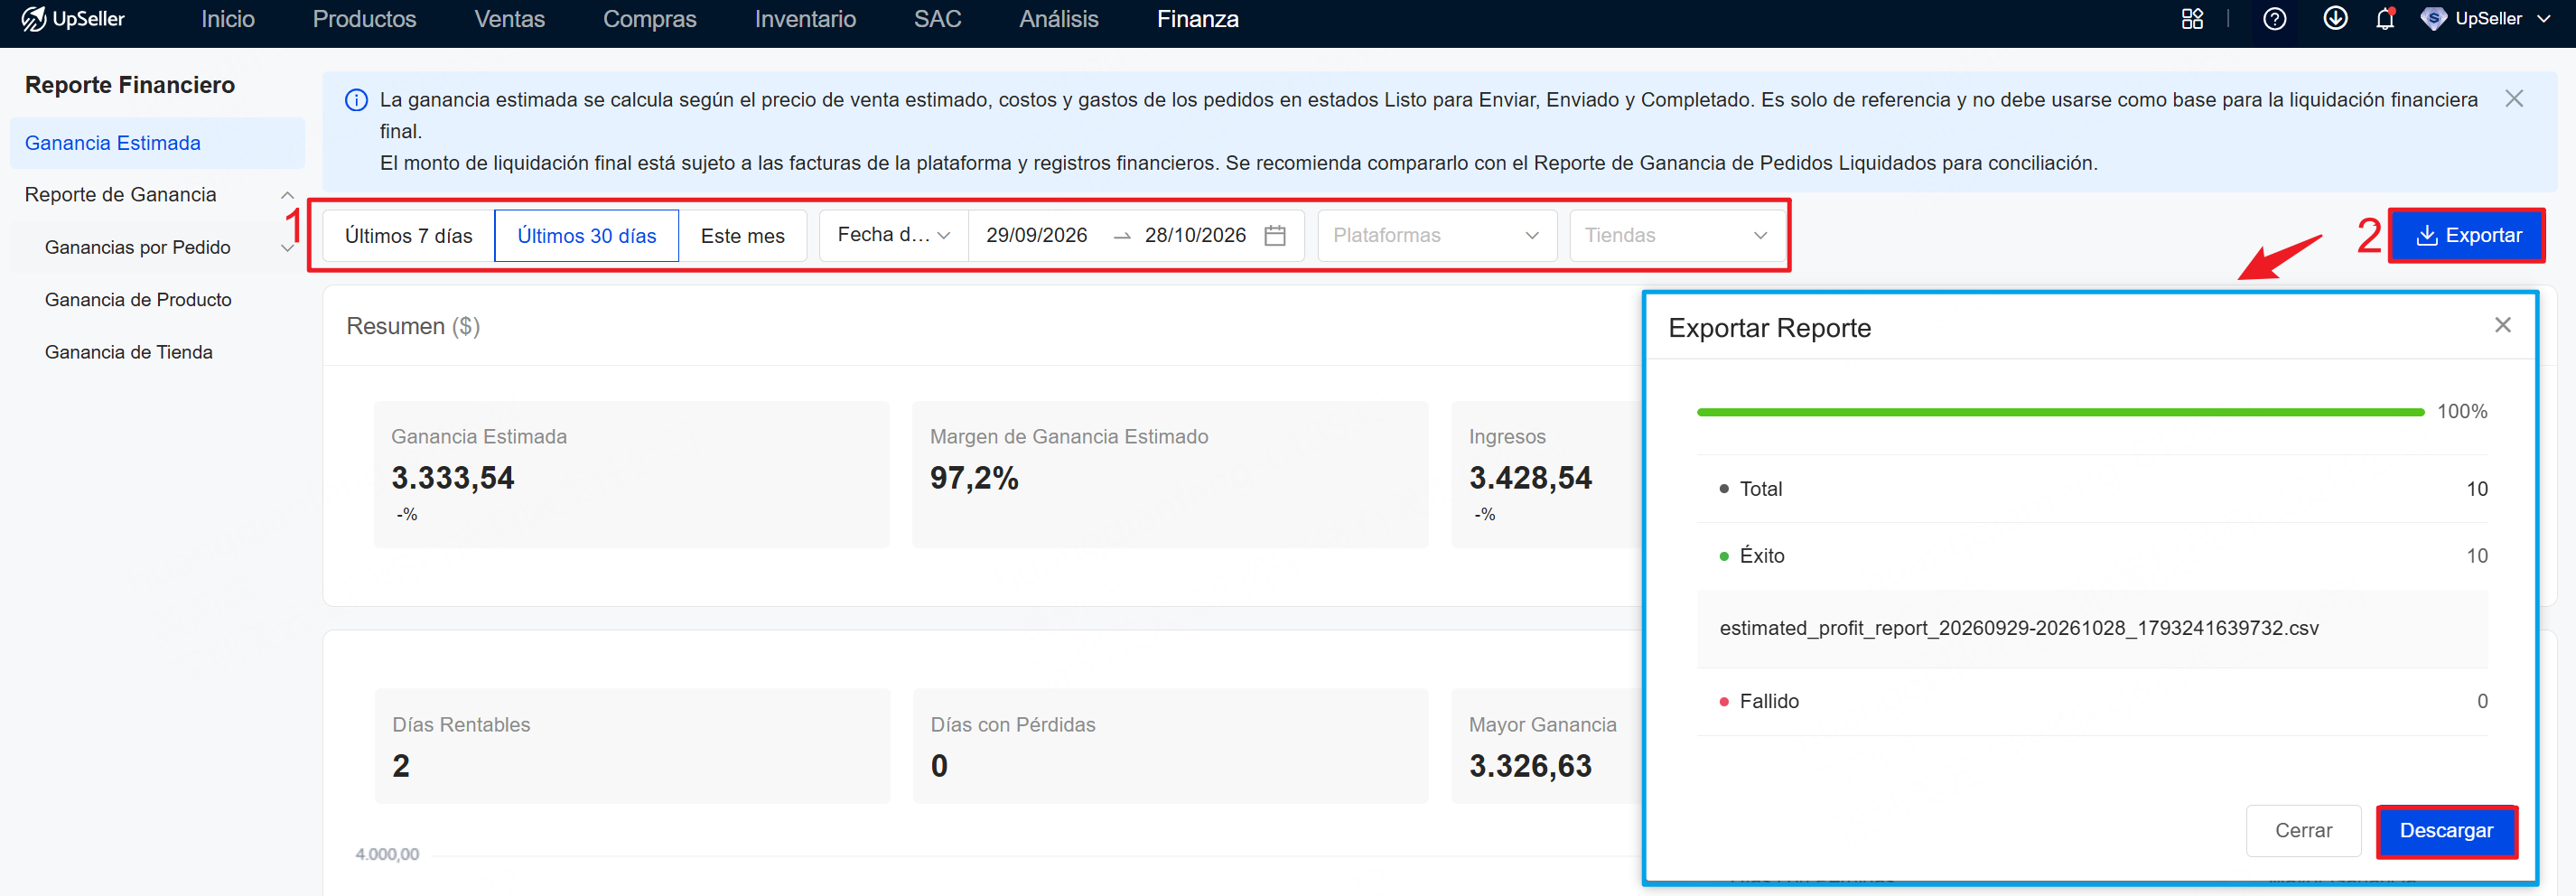Click the Días Rentables summary card
Viewport: 2576px width, 896px height.
(x=632, y=745)
